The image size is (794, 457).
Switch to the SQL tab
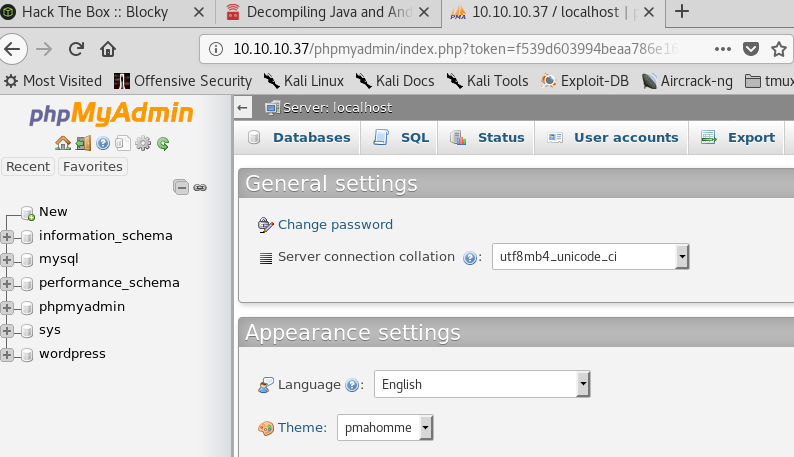[x=403, y=138]
